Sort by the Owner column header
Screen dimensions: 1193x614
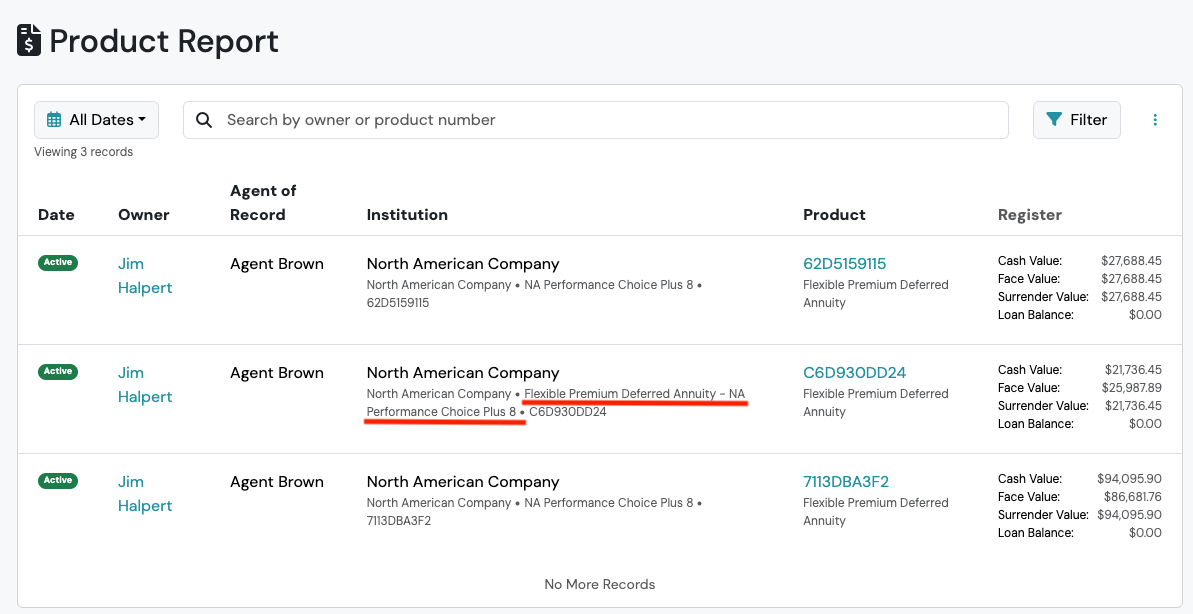[x=144, y=215]
